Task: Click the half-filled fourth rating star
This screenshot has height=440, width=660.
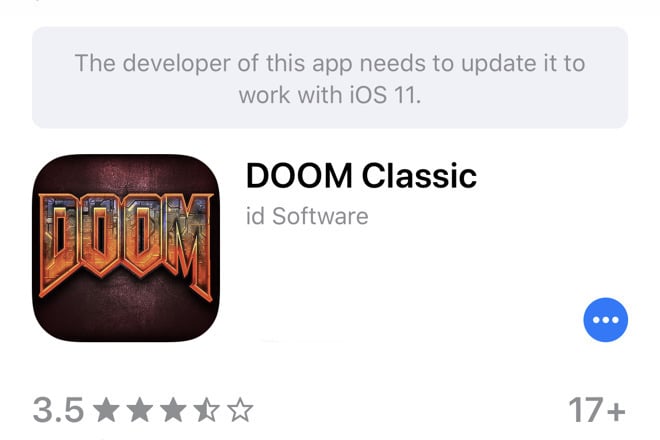Action: (x=207, y=411)
